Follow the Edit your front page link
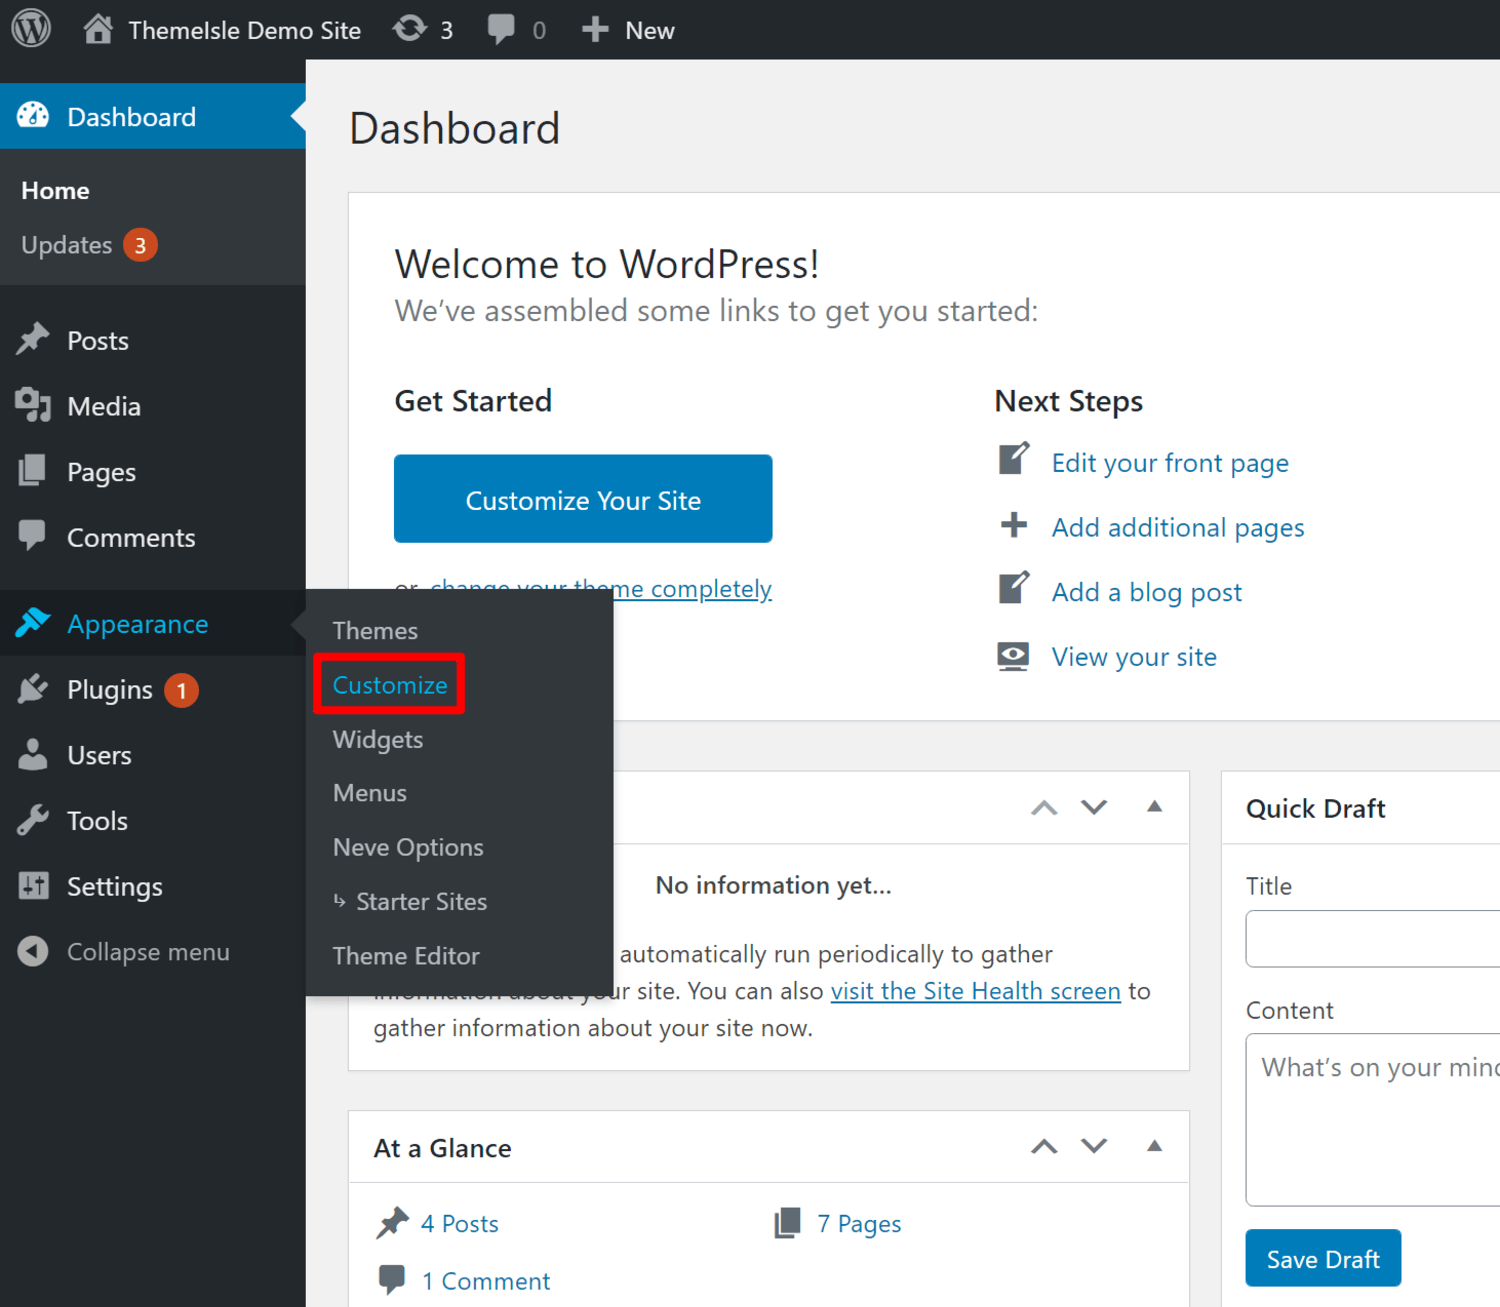The image size is (1500, 1307). coord(1169,463)
